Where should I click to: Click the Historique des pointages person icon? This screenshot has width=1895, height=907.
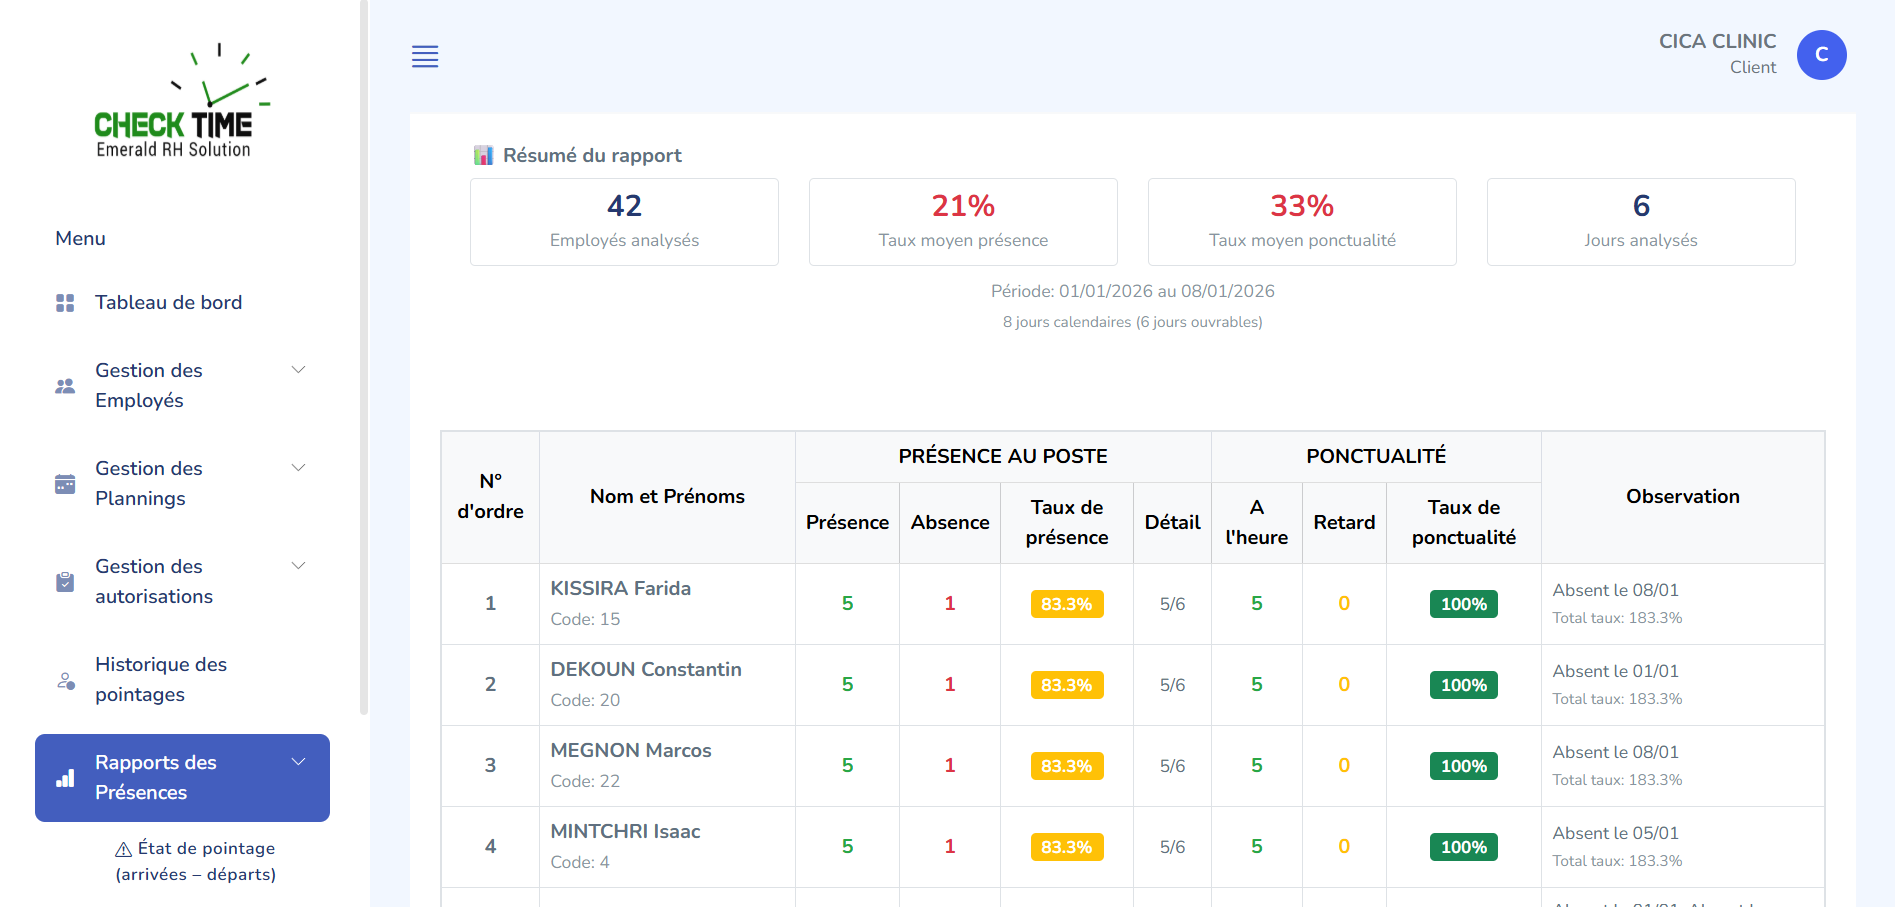(x=64, y=680)
